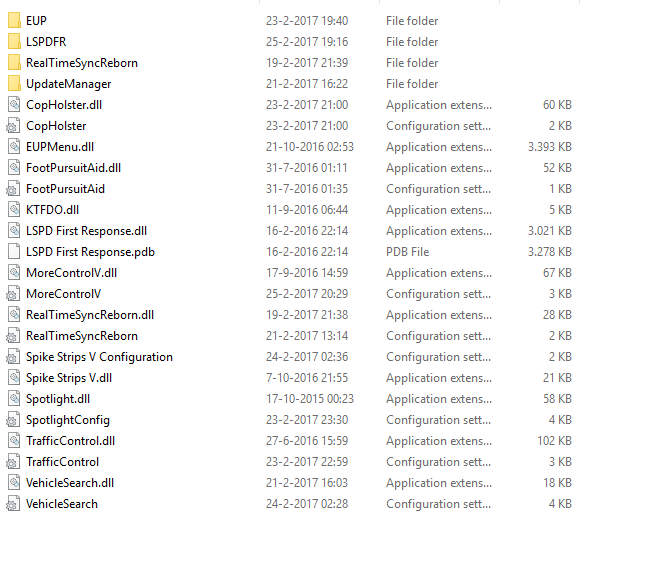Click the LSPDFR folder icon
The height and width of the screenshot is (574, 646).
point(14,42)
